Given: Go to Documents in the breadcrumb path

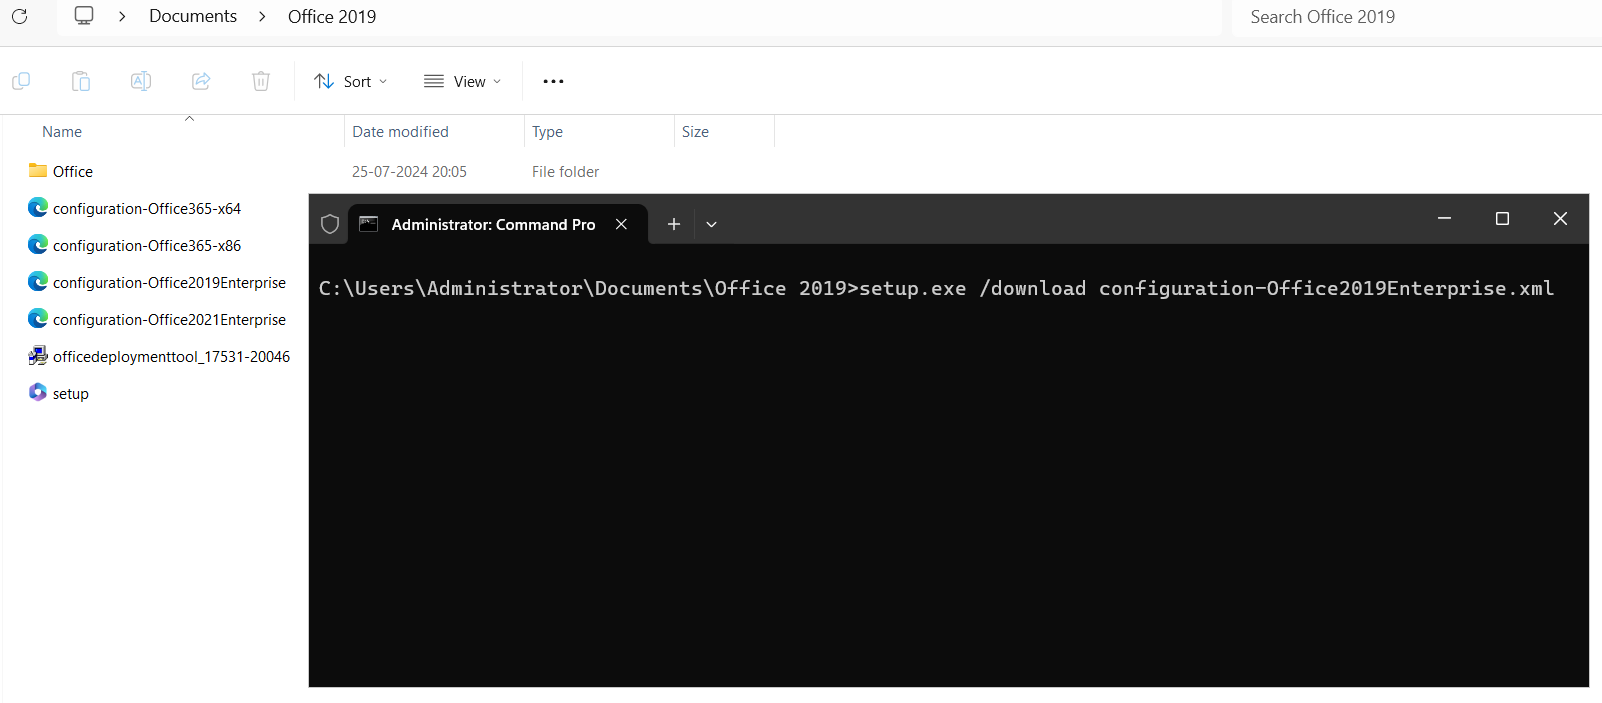Looking at the screenshot, I should click(193, 16).
